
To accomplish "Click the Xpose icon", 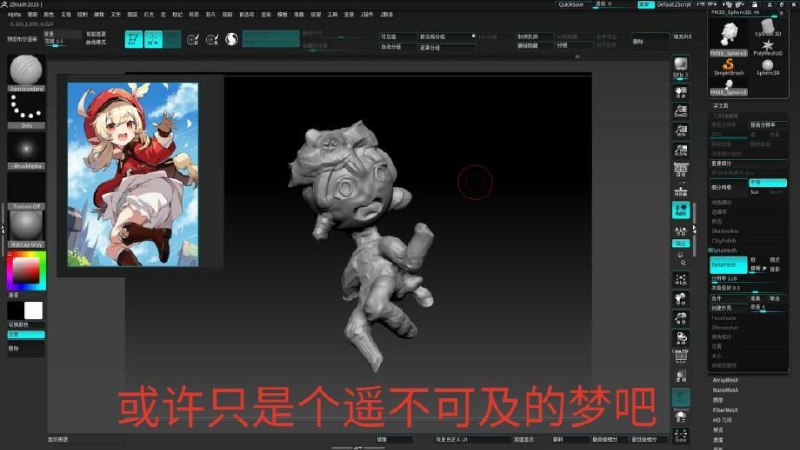I will 681,436.
